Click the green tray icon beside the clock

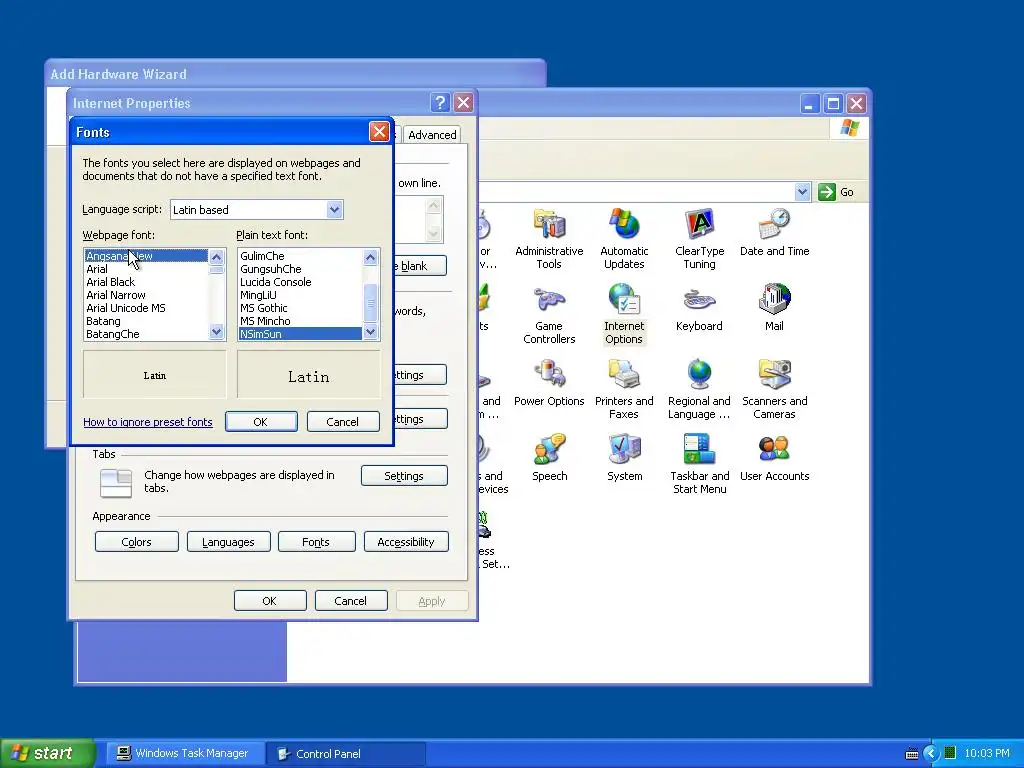tap(950, 754)
